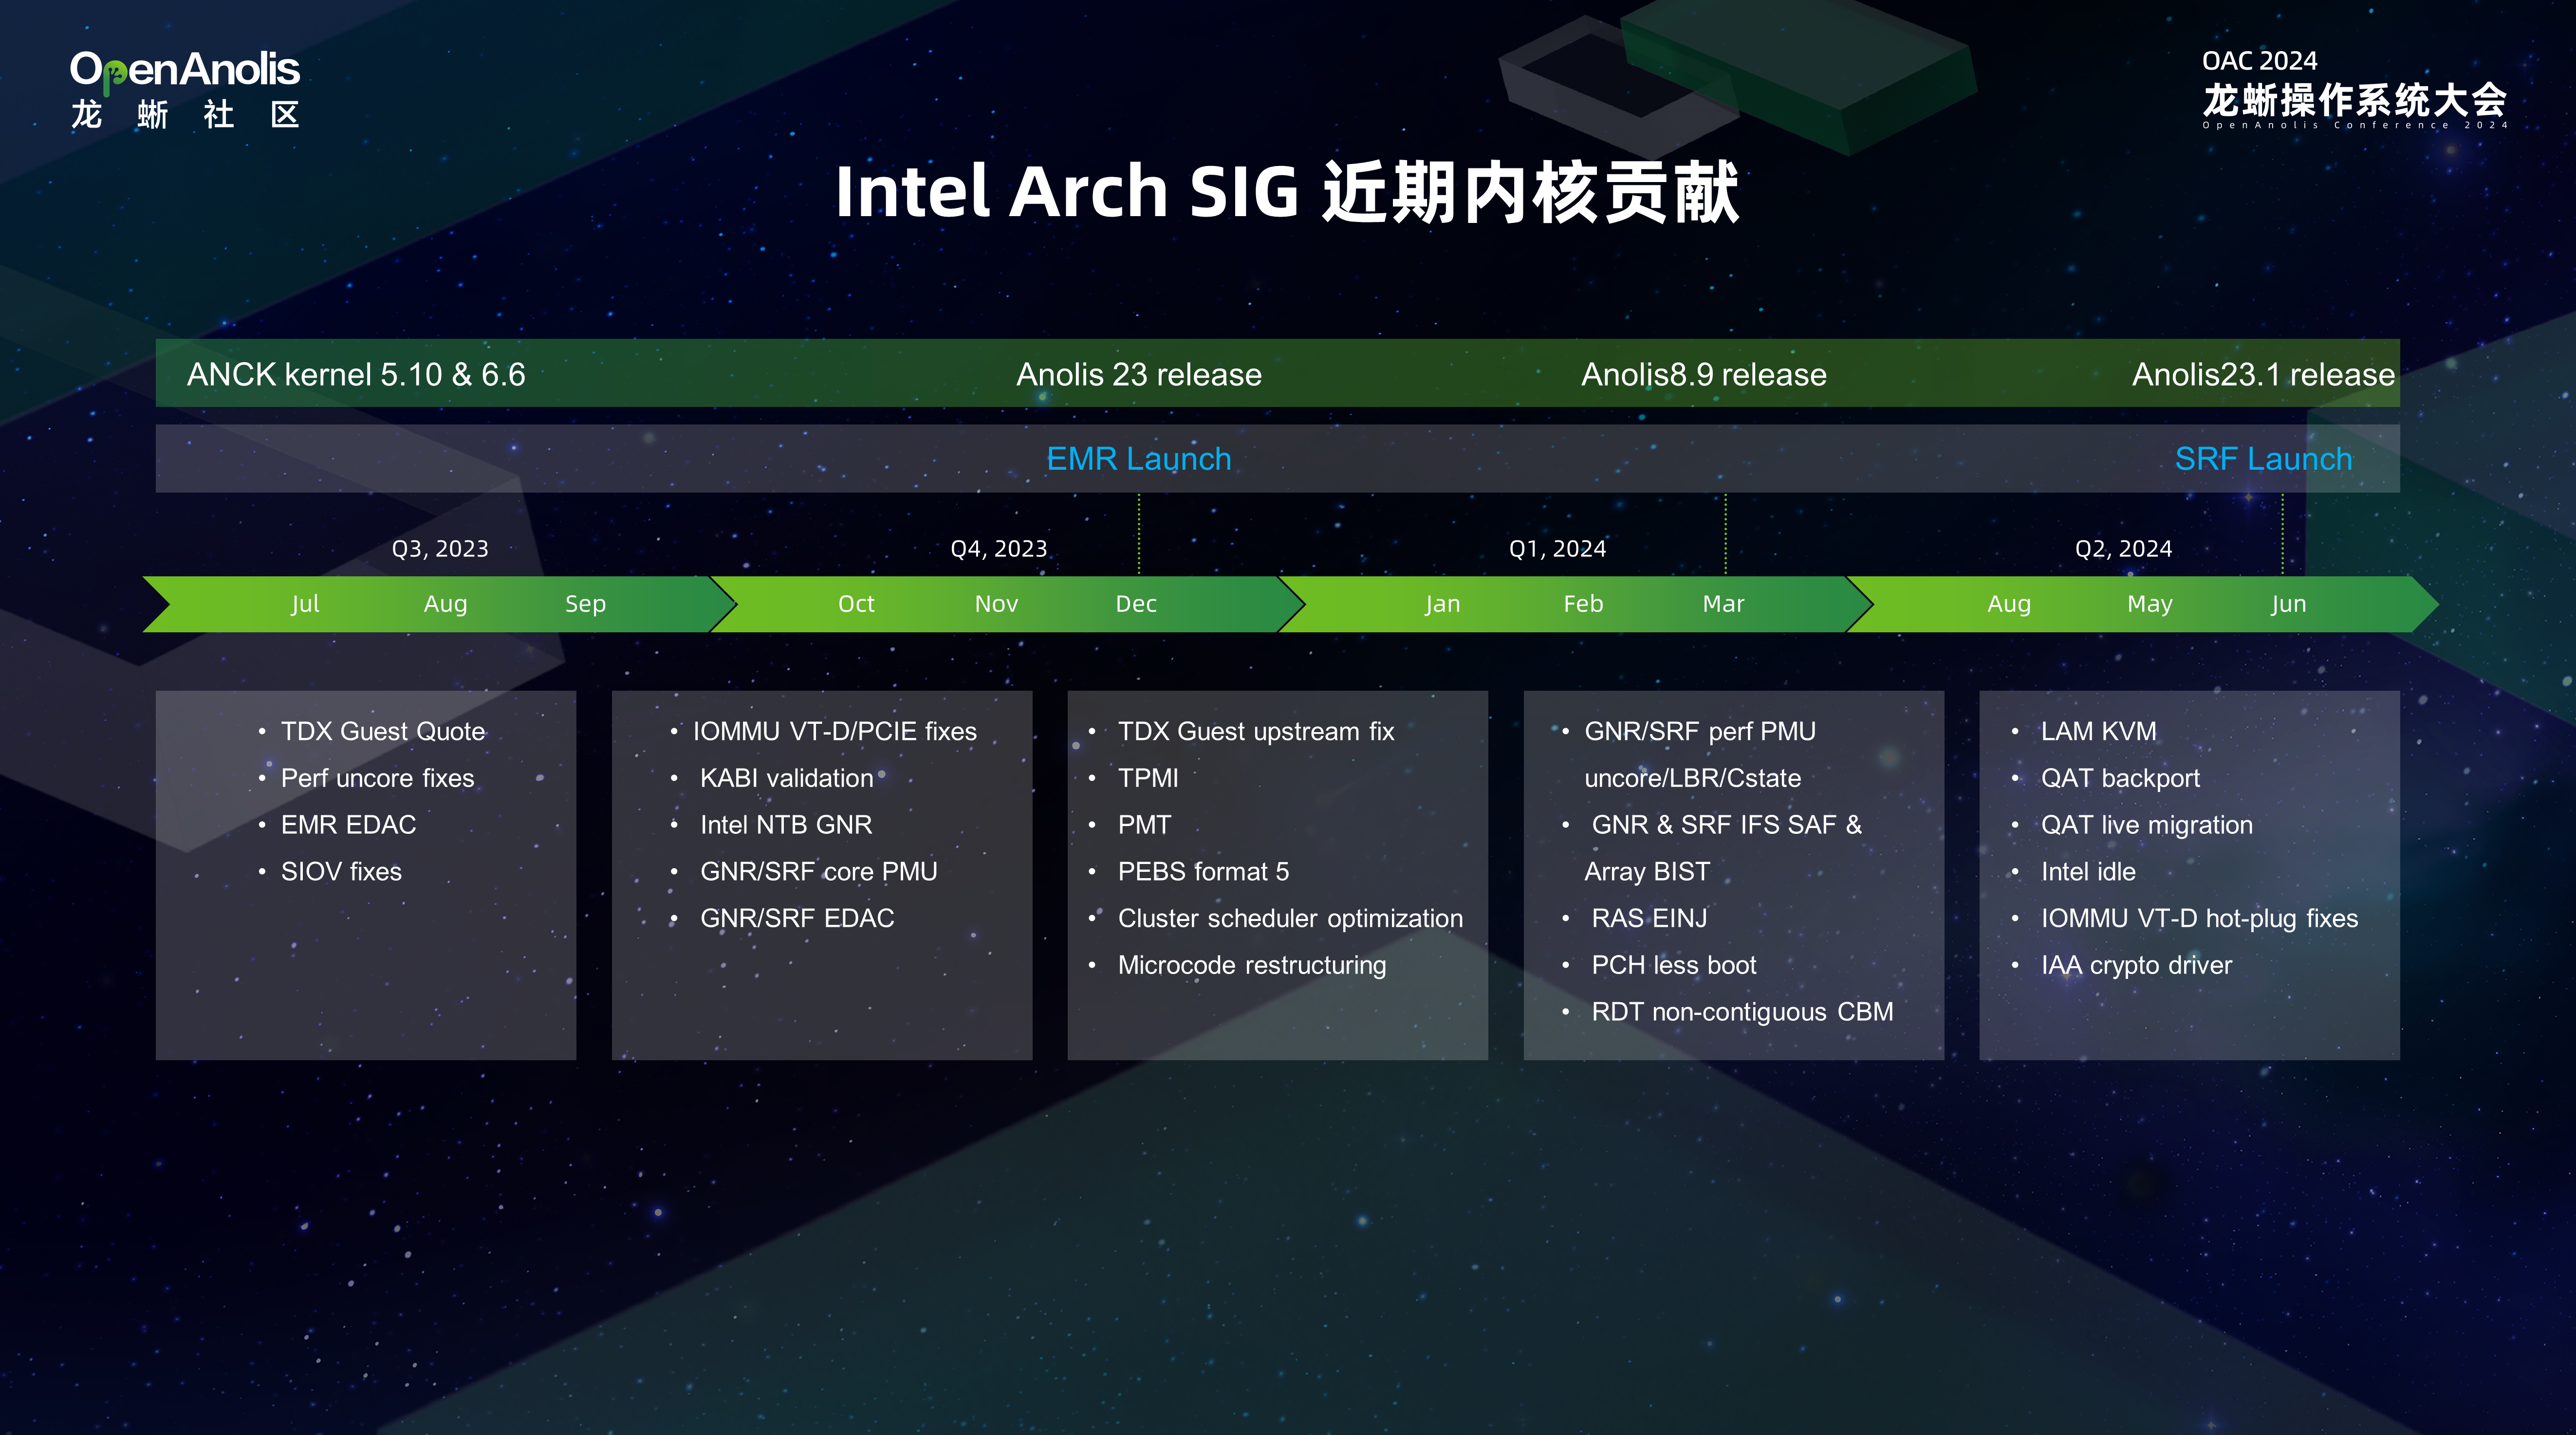
Task: Click 'Nov' on the timeline arrow
Action: (996, 604)
